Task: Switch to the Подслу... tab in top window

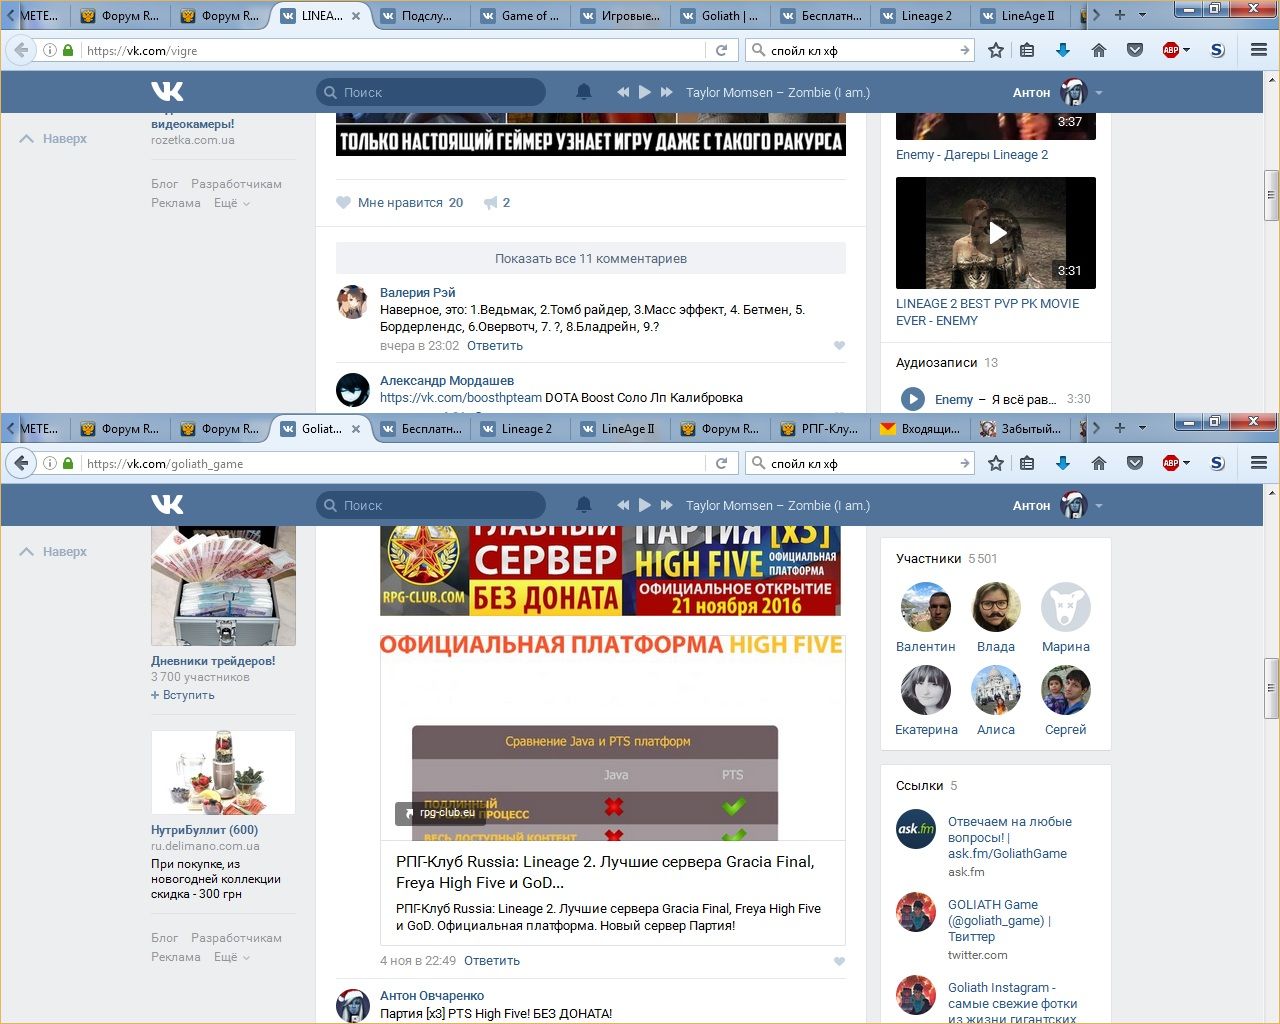Action: pyautogui.click(x=420, y=16)
